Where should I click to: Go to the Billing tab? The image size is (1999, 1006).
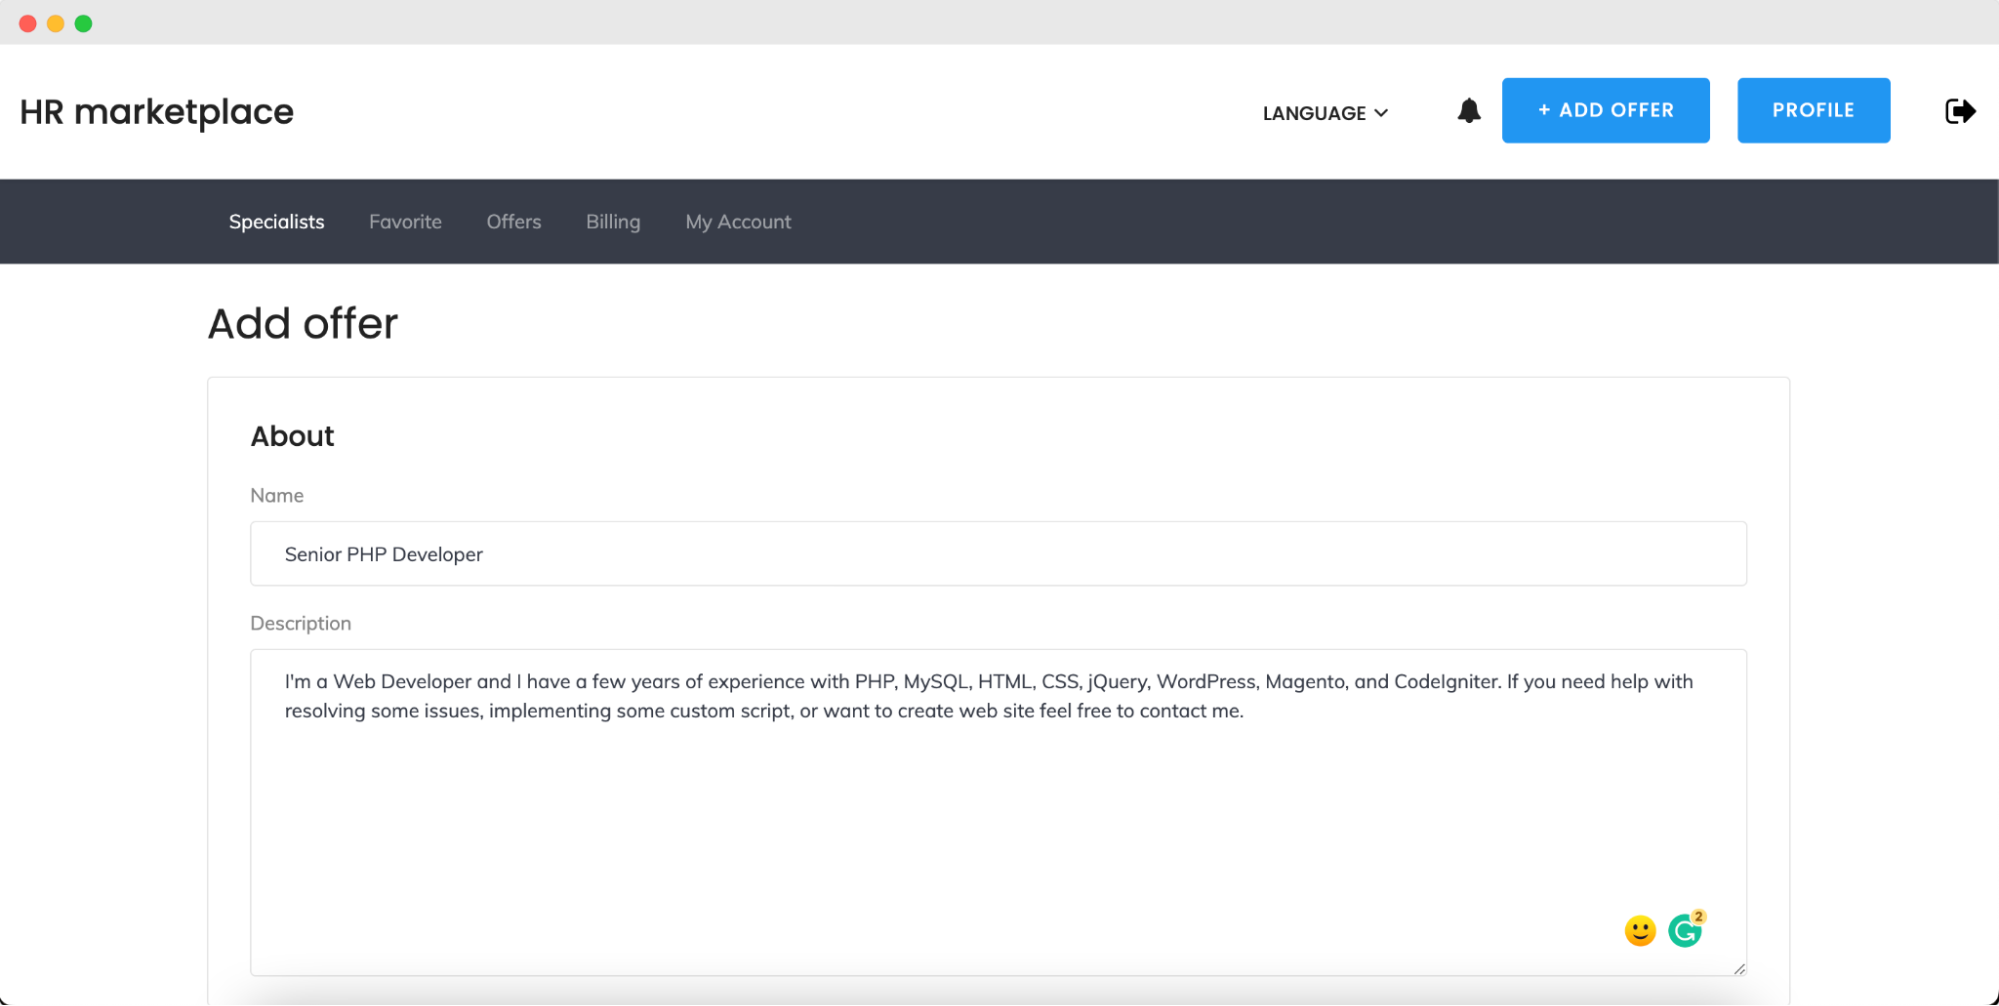pyautogui.click(x=613, y=222)
